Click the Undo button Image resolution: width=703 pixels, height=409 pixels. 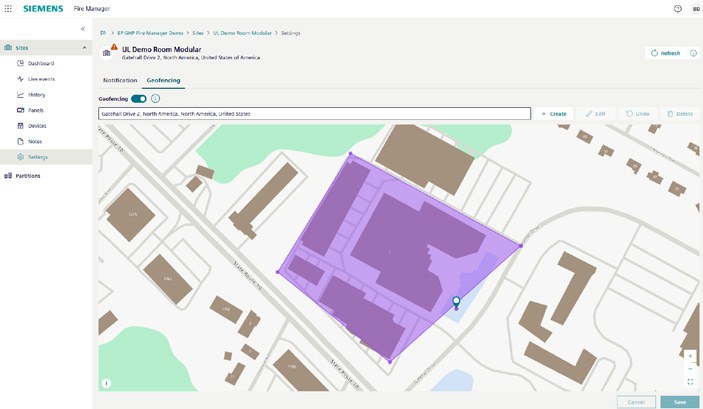point(637,114)
